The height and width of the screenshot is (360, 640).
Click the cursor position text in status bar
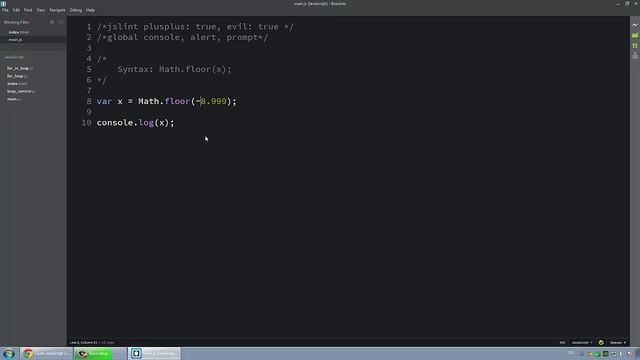(x=83, y=342)
